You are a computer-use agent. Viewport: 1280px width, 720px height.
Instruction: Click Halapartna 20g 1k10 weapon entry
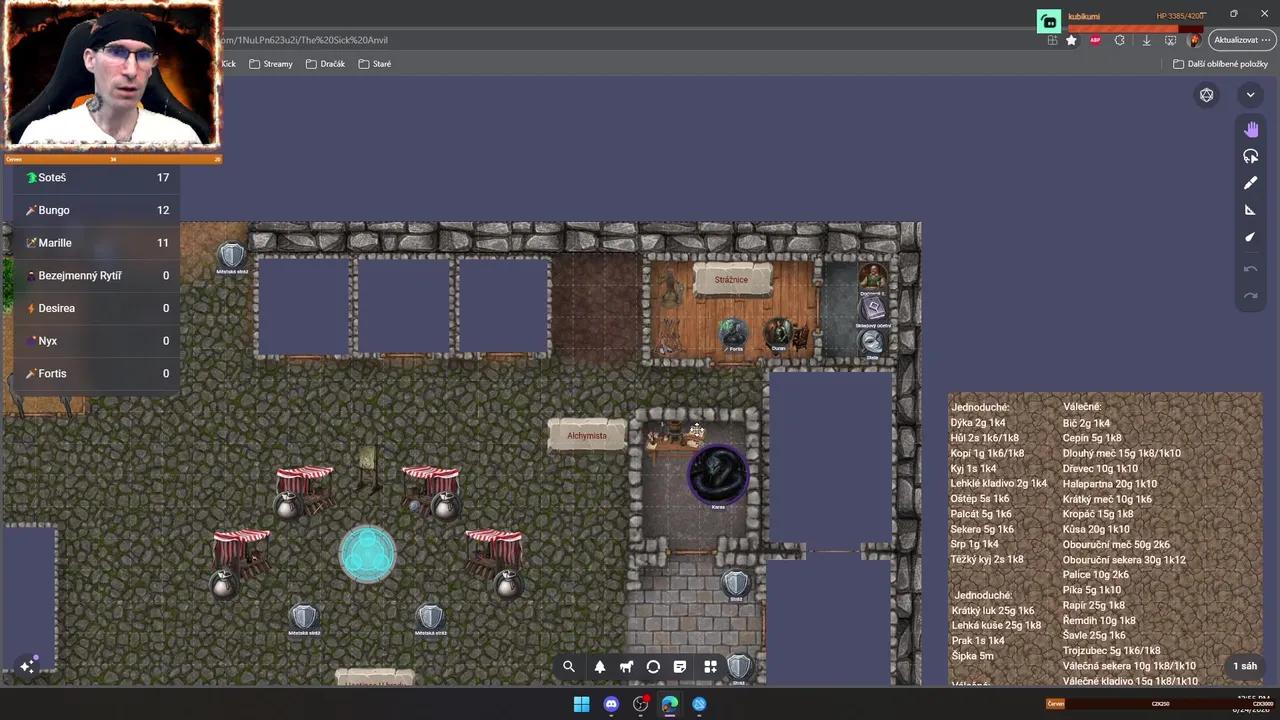pos(1110,484)
